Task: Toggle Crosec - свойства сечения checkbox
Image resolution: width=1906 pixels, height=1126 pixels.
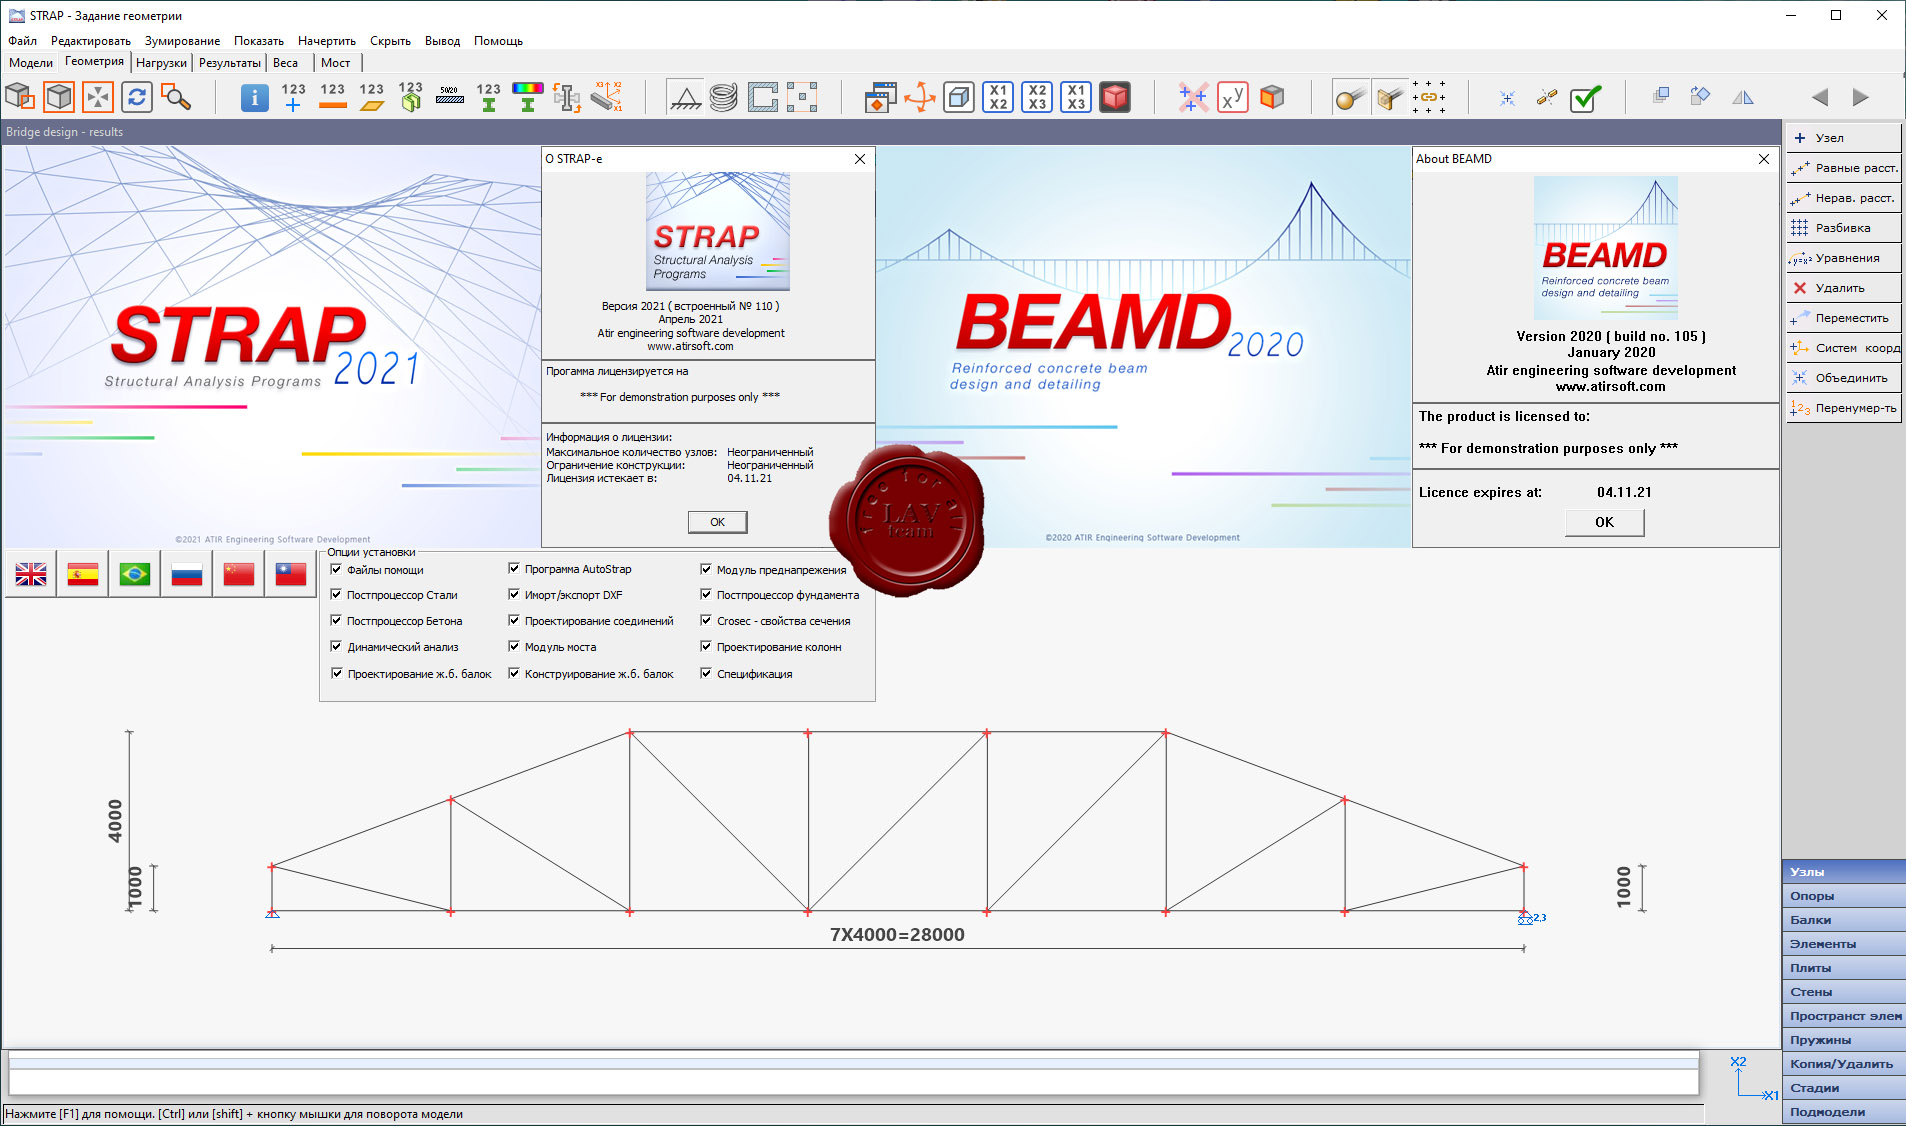Action: [706, 621]
